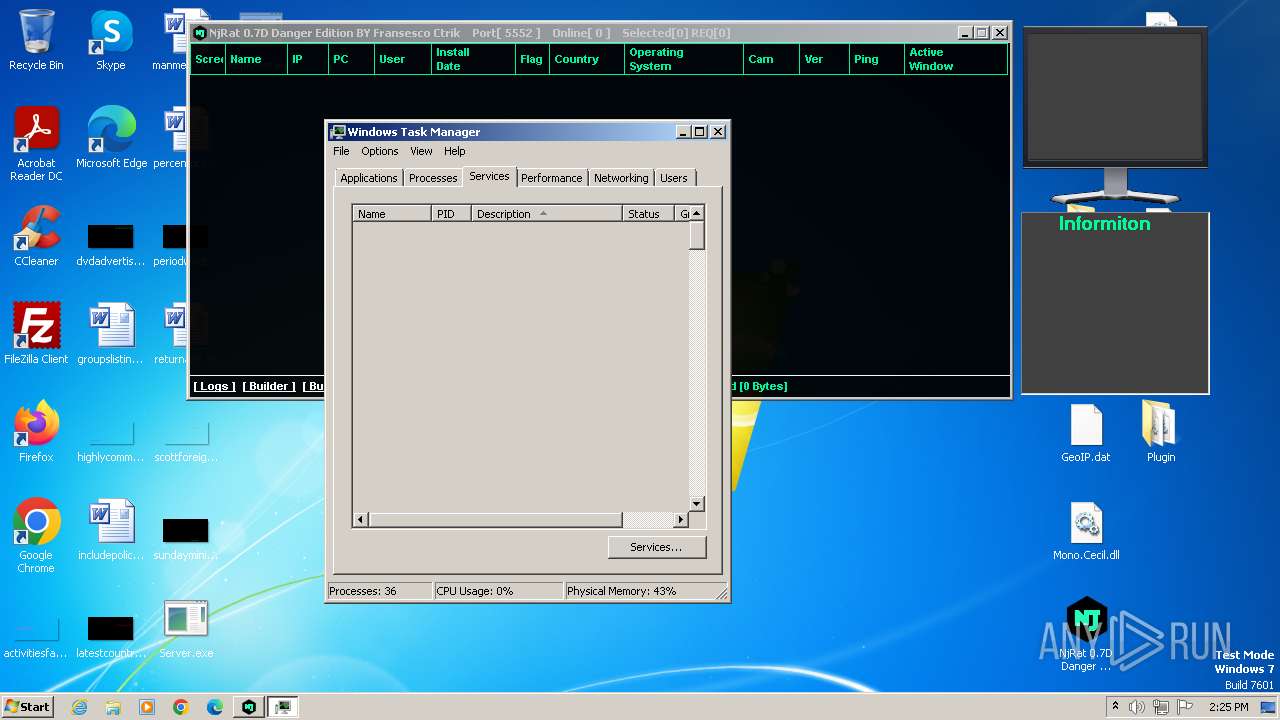The image size is (1280, 720).
Task: Click the taskbar clock showing 2:25 PM
Action: pyautogui.click(x=1228, y=707)
